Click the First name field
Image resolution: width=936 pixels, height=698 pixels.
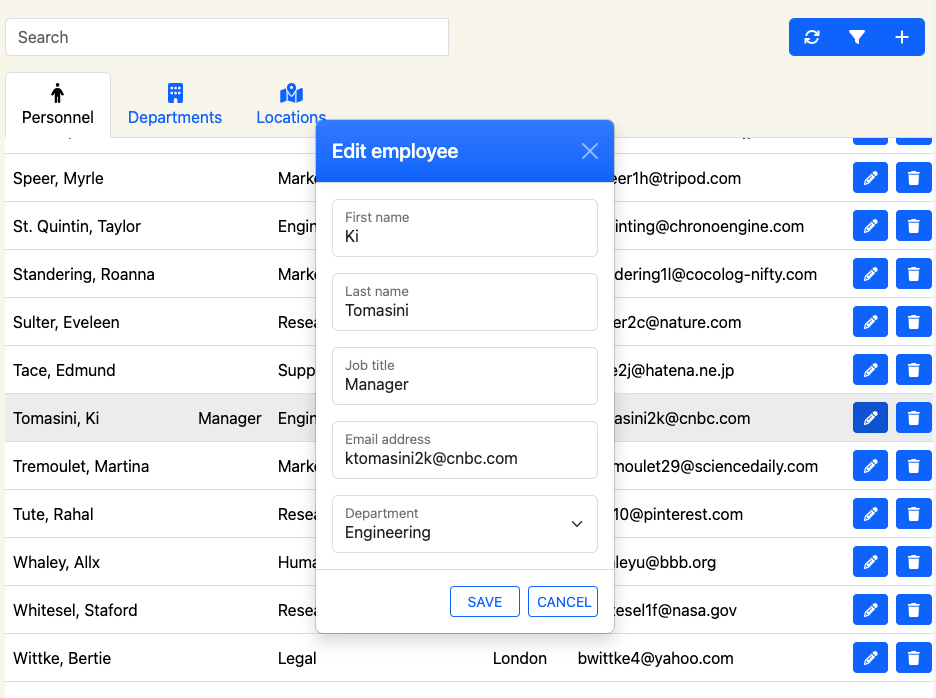click(464, 228)
